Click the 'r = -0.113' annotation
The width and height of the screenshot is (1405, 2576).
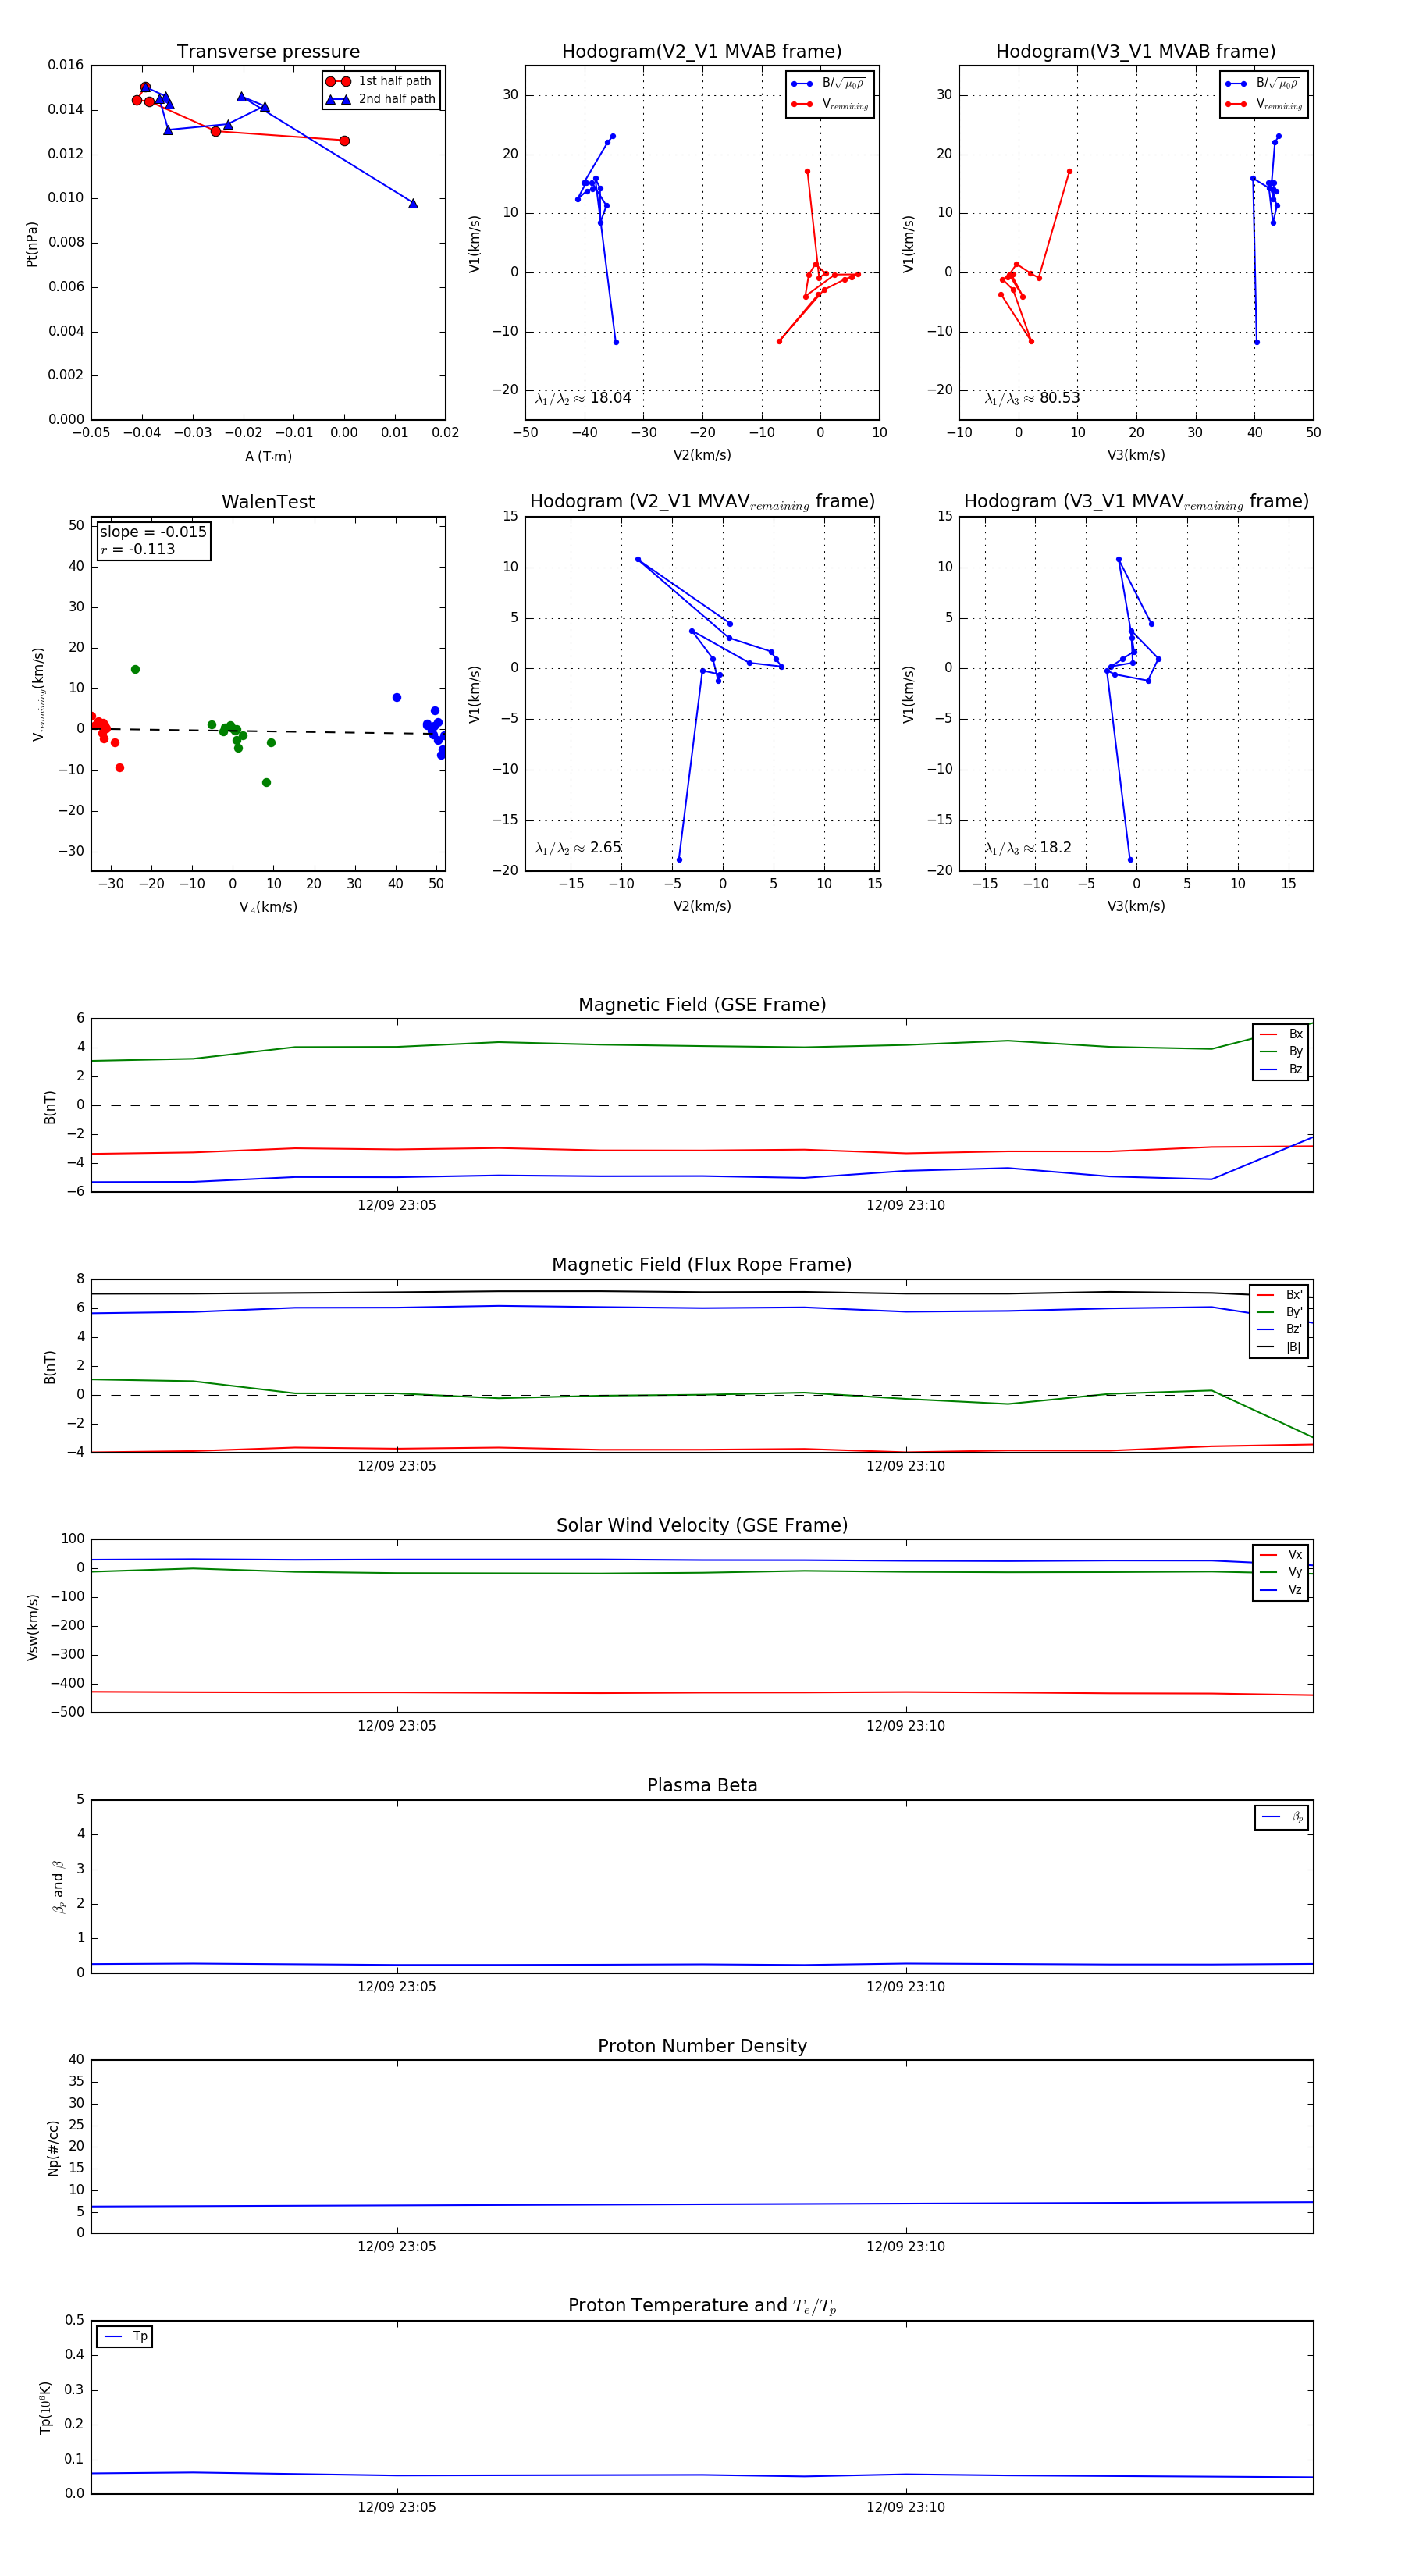138,549
